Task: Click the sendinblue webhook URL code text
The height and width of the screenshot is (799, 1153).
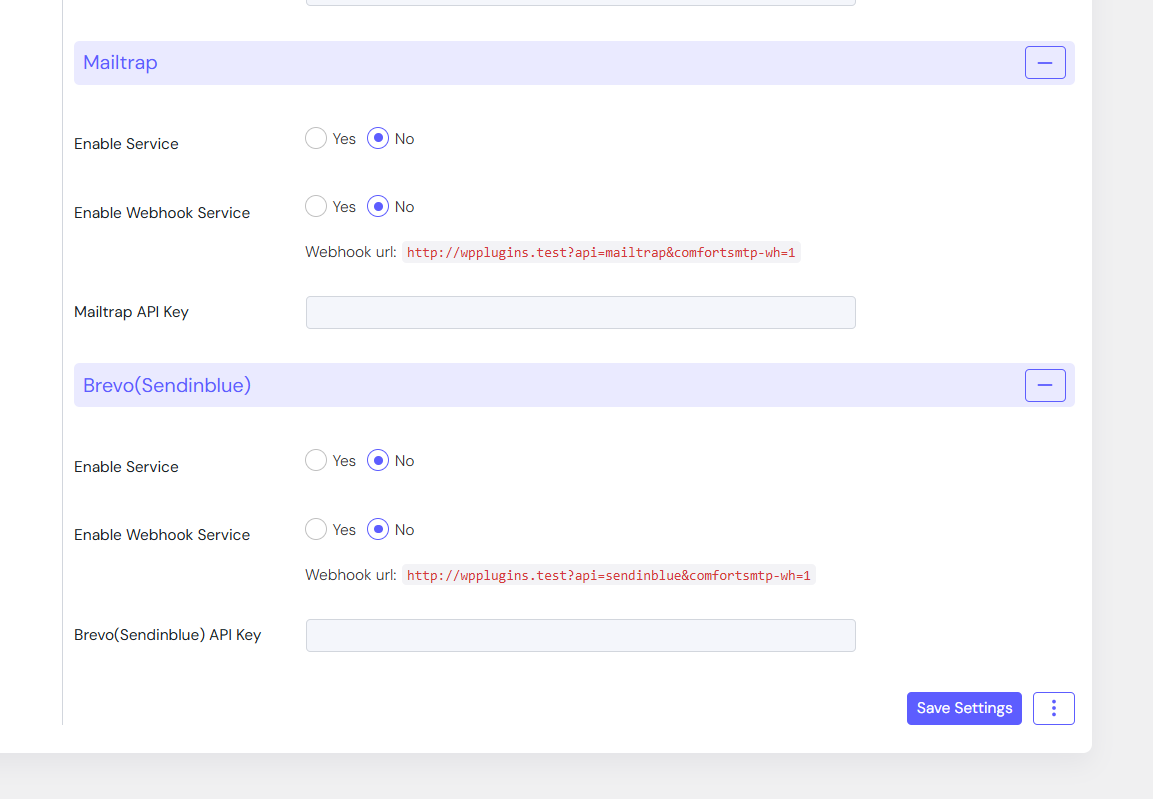Action: [608, 575]
